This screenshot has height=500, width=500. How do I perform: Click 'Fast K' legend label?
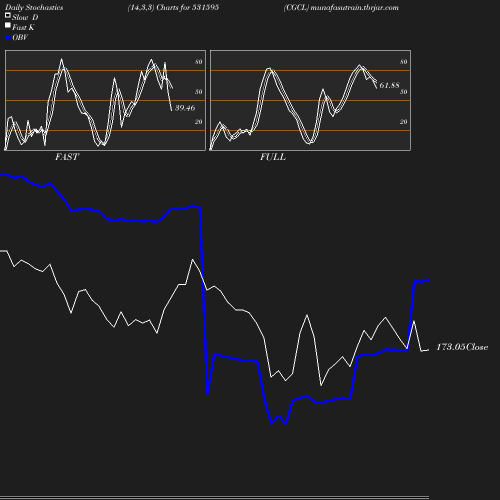(23, 27)
